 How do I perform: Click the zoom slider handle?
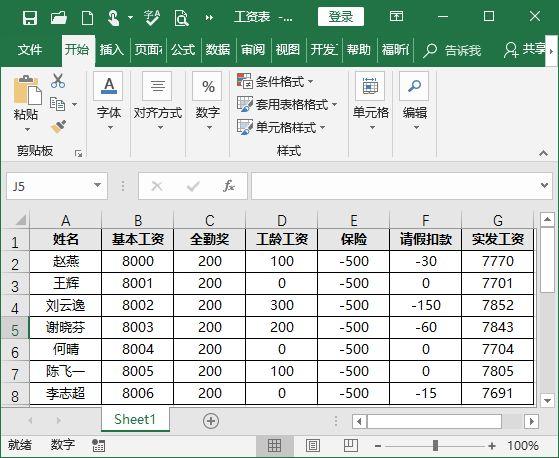435,446
